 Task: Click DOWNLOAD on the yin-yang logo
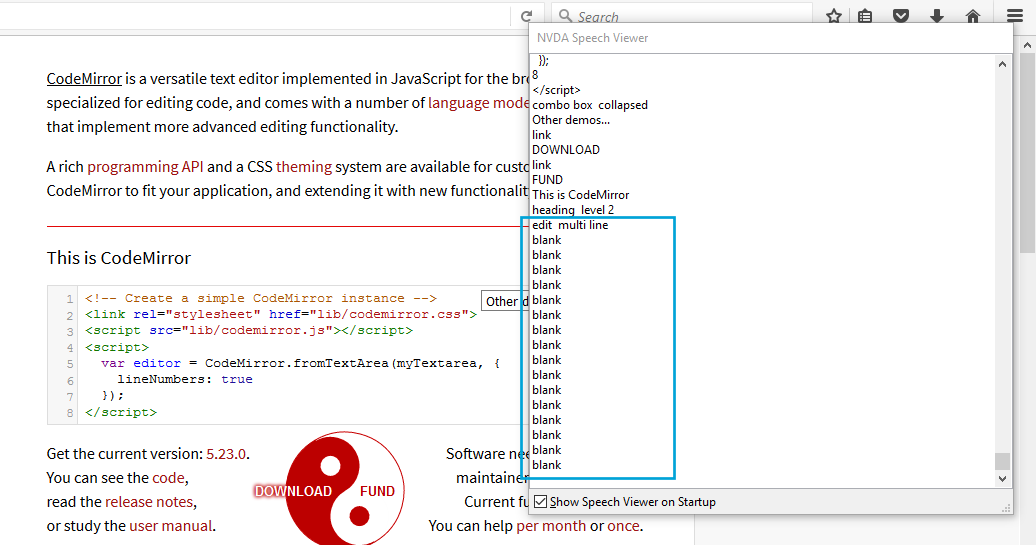click(x=293, y=491)
